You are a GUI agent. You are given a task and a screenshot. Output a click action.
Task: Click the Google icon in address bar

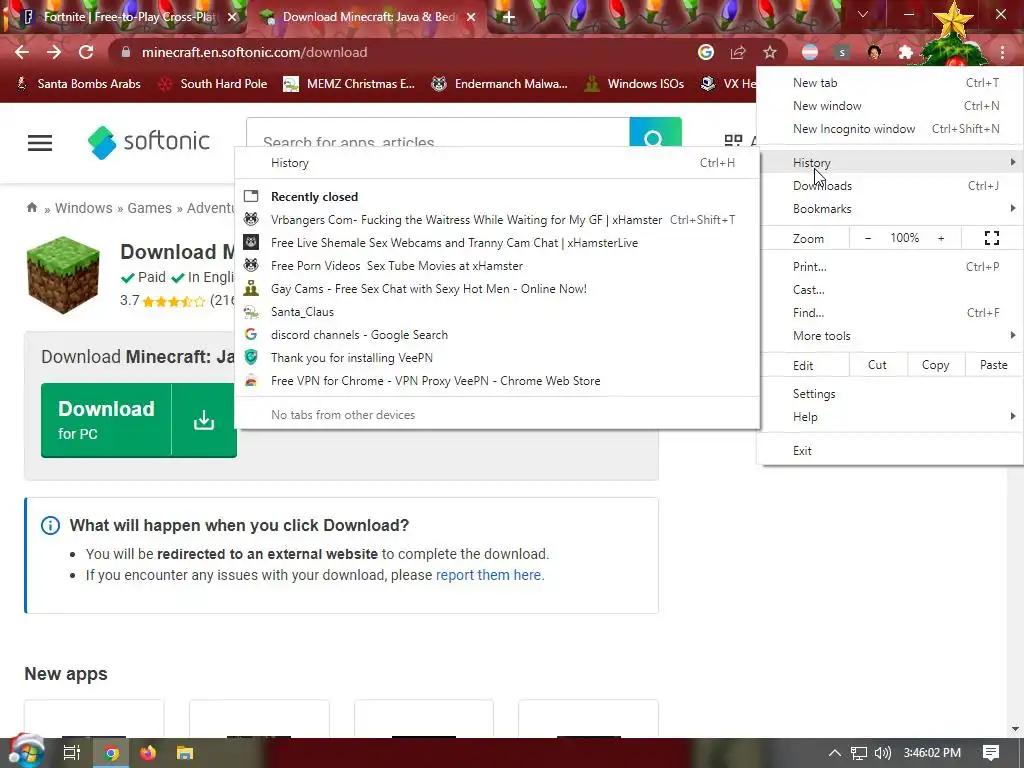coord(705,52)
